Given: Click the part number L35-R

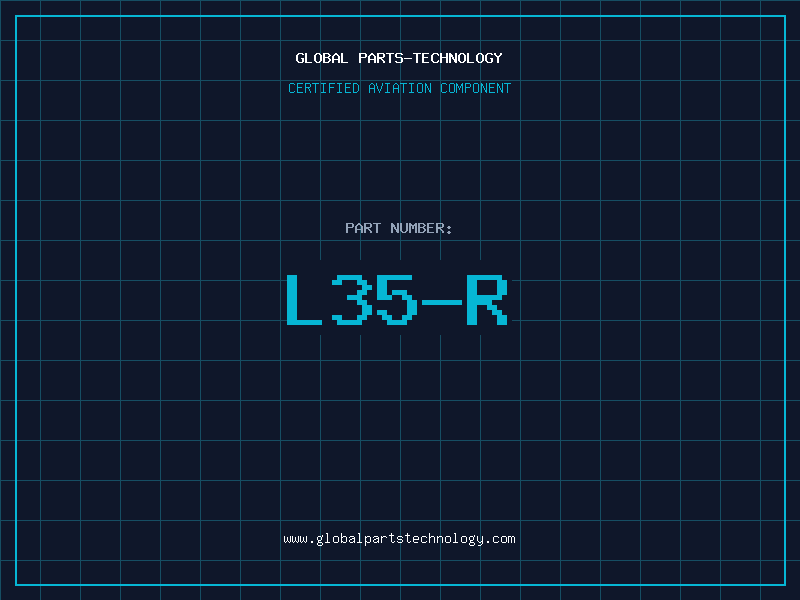Looking at the screenshot, I should click(x=397, y=299).
